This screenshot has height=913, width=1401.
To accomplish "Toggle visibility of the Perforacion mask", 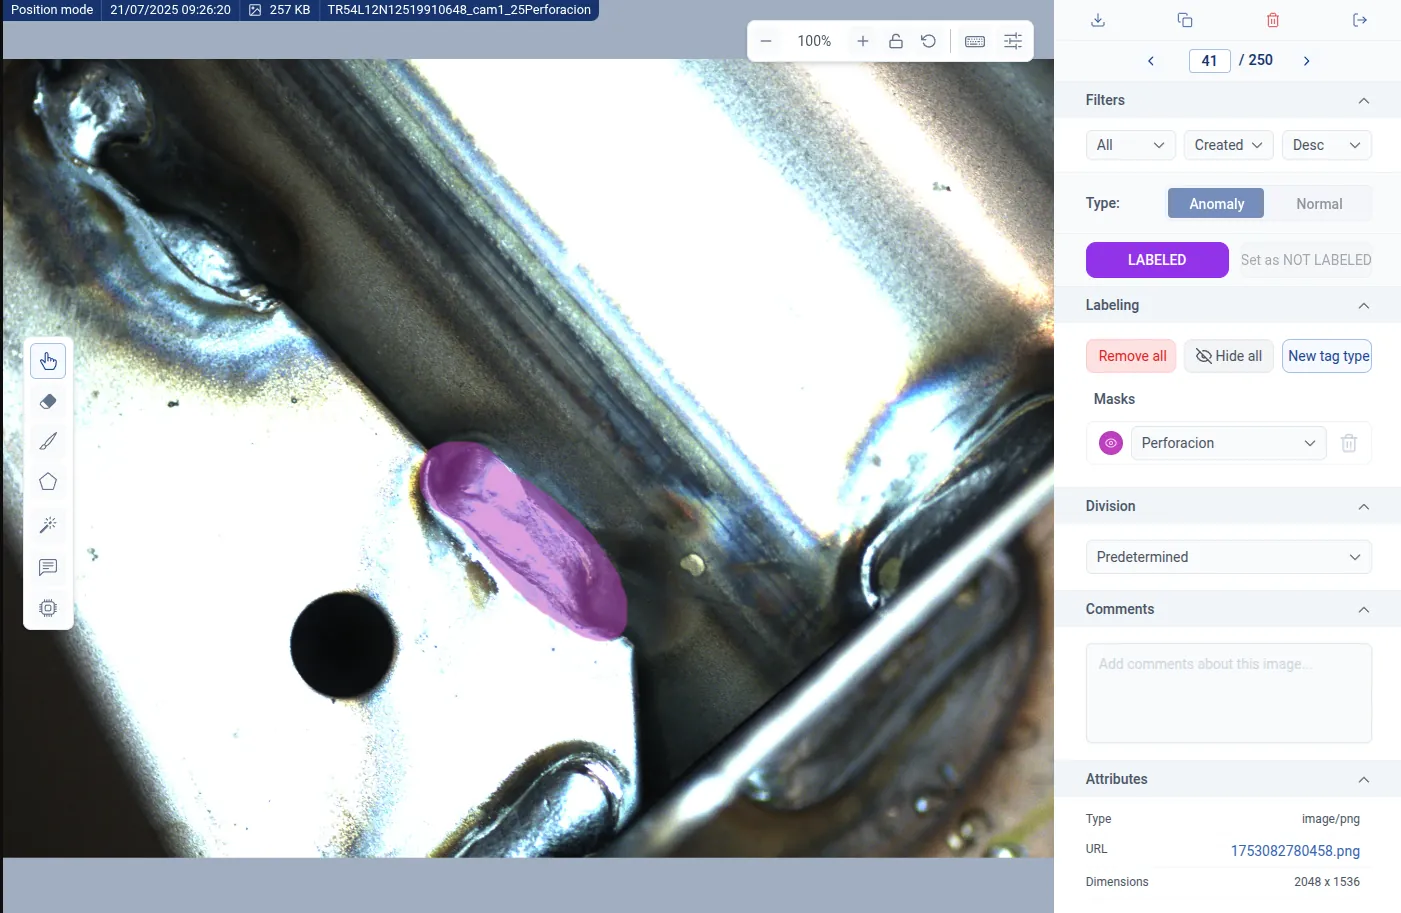I will pos(1109,442).
